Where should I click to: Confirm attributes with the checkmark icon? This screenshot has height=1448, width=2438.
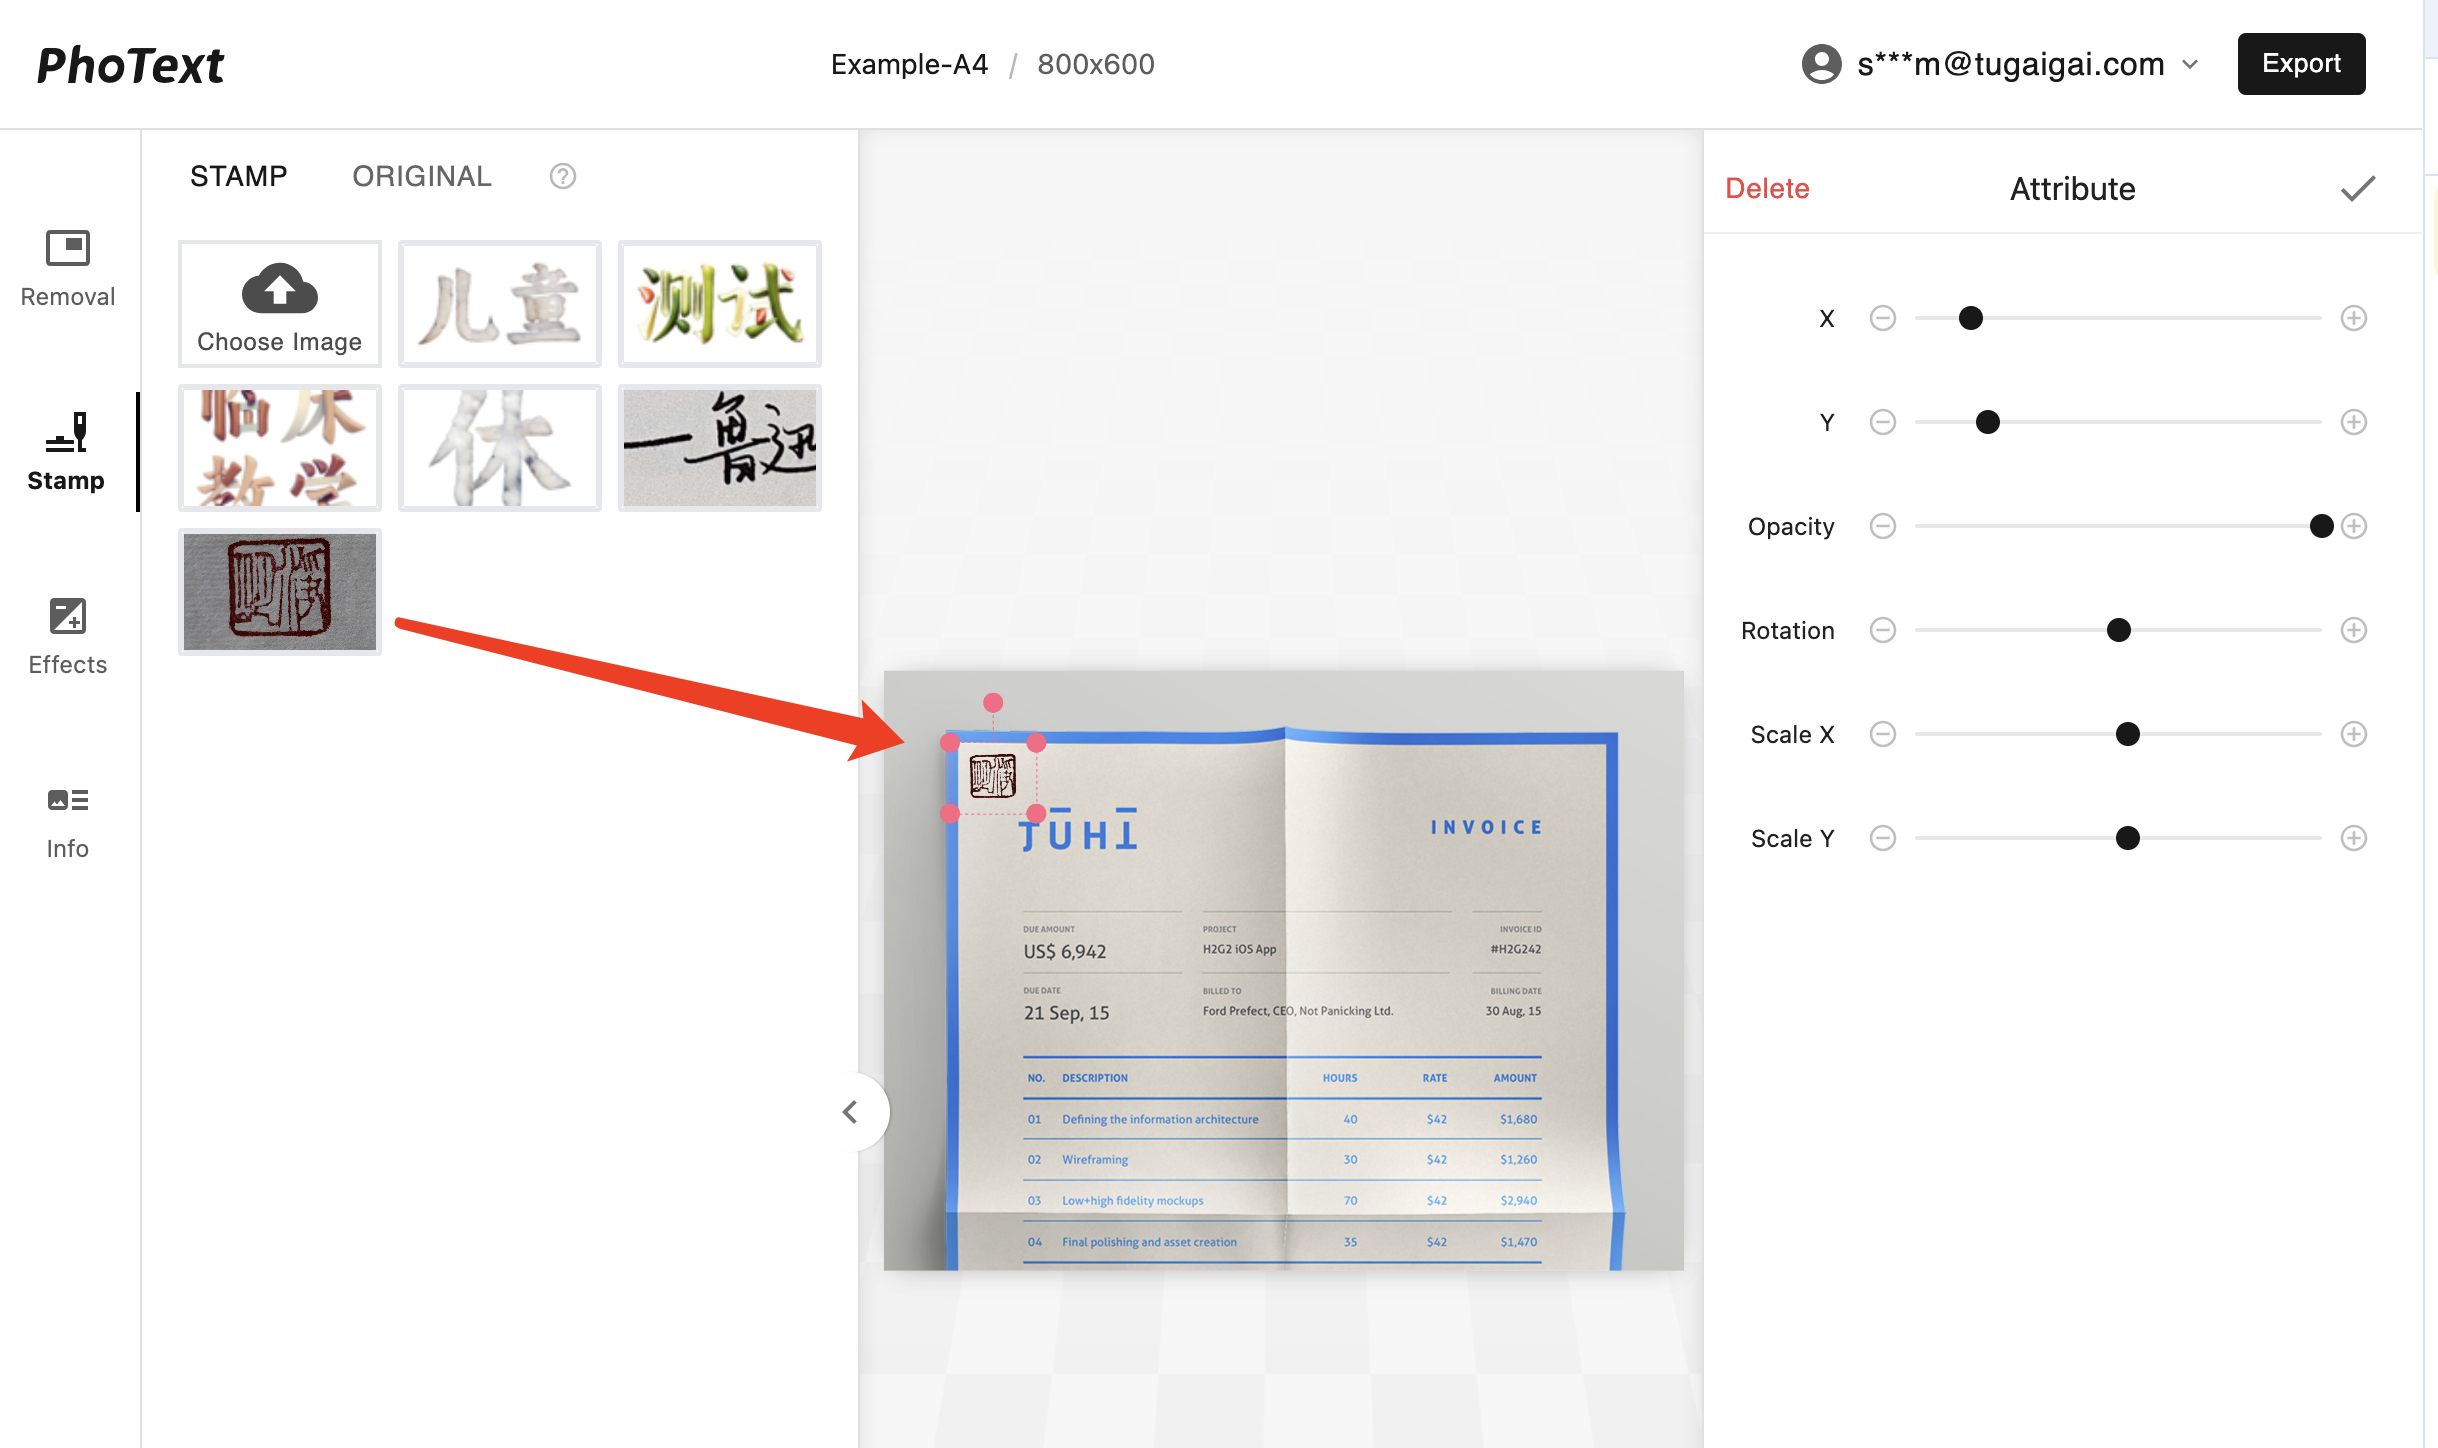pyautogui.click(x=2357, y=189)
